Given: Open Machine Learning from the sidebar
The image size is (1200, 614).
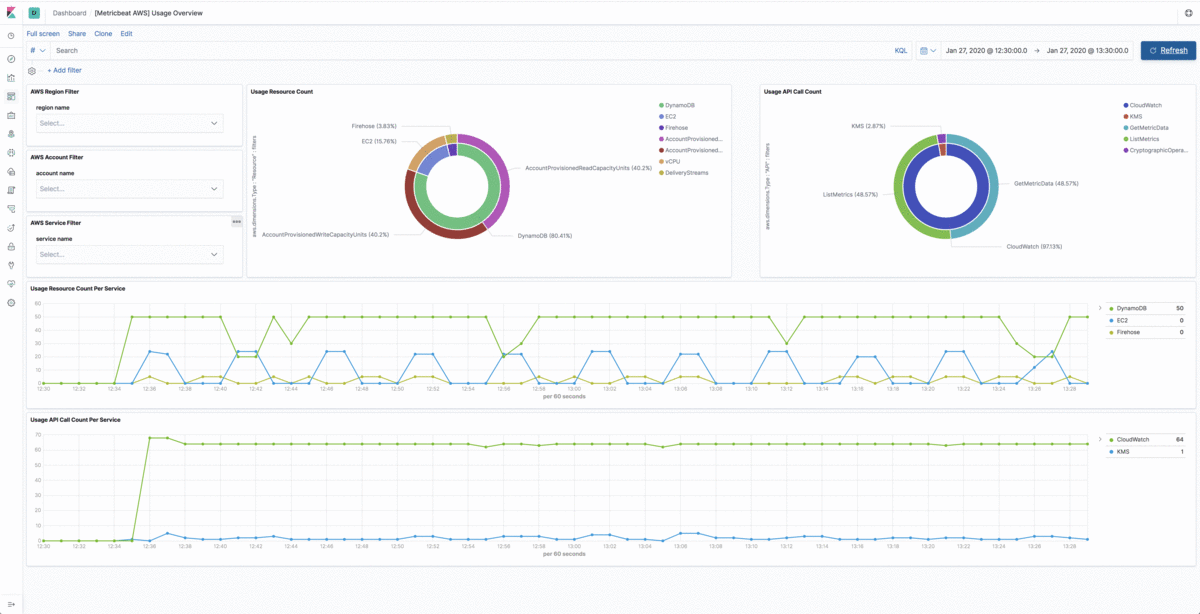Looking at the screenshot, I should pyautogui.click(x=11, y=152).
